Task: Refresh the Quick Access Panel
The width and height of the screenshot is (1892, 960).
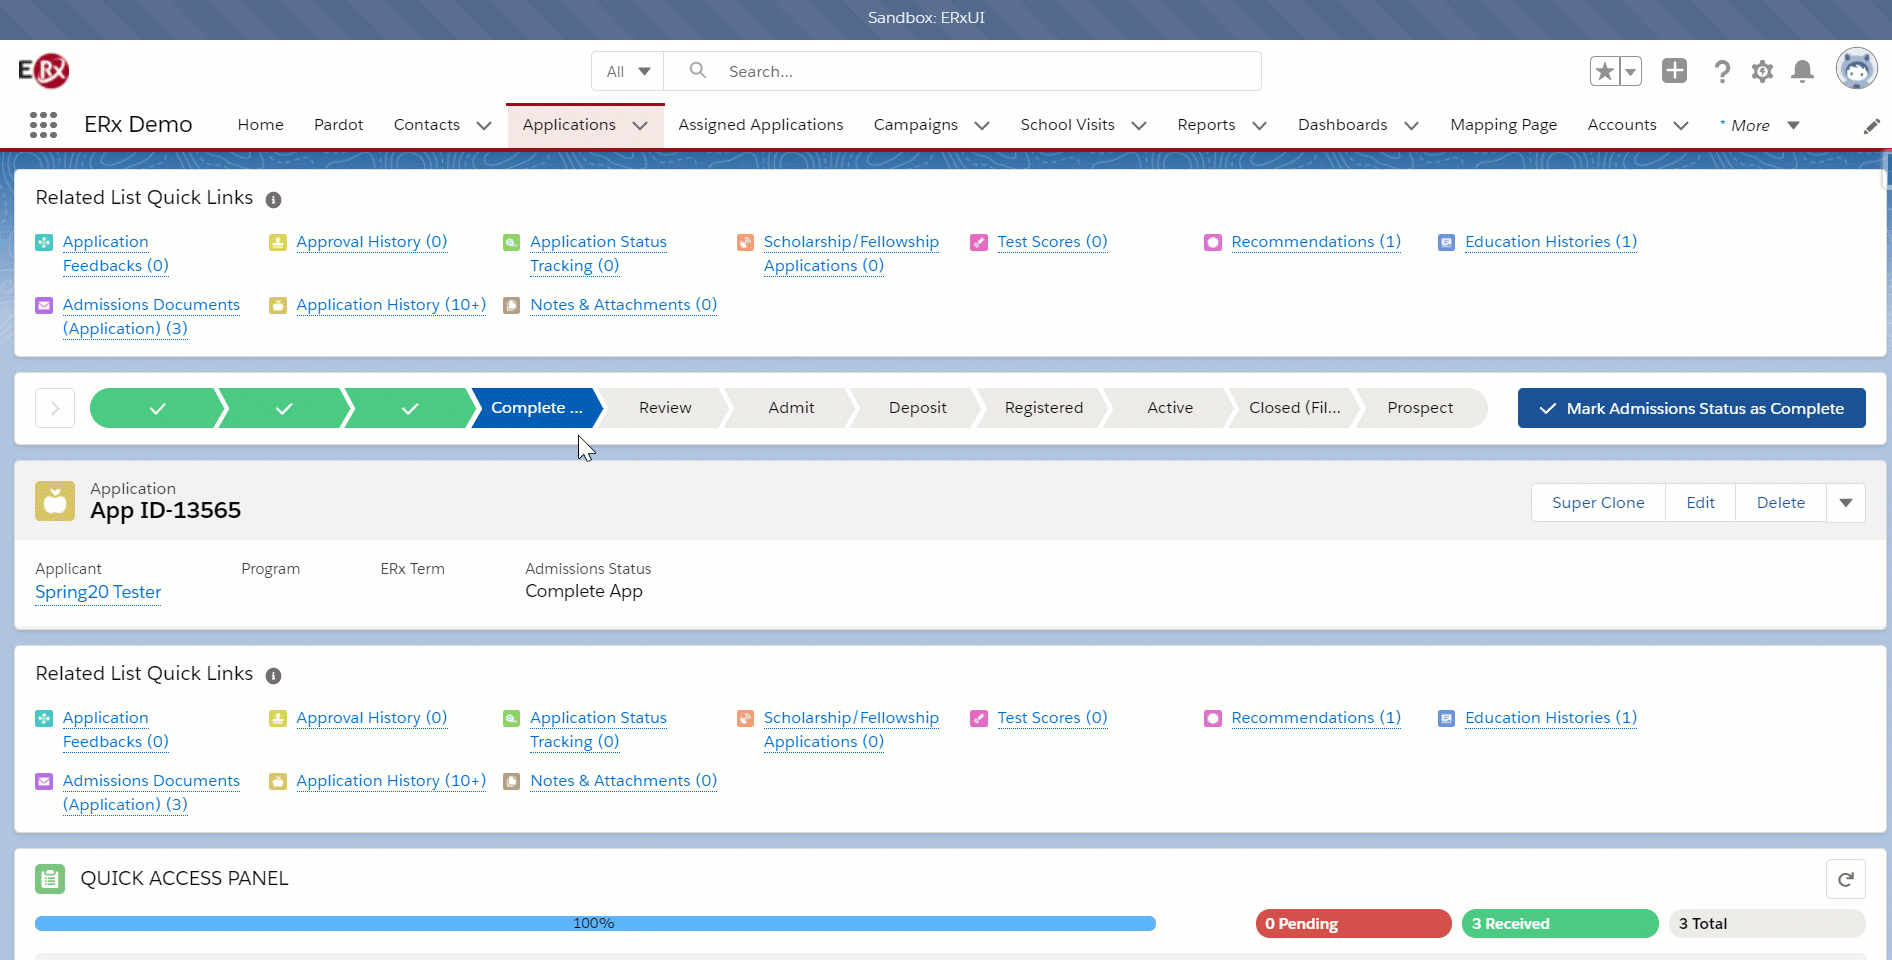Action: (x=1845, y=879)
